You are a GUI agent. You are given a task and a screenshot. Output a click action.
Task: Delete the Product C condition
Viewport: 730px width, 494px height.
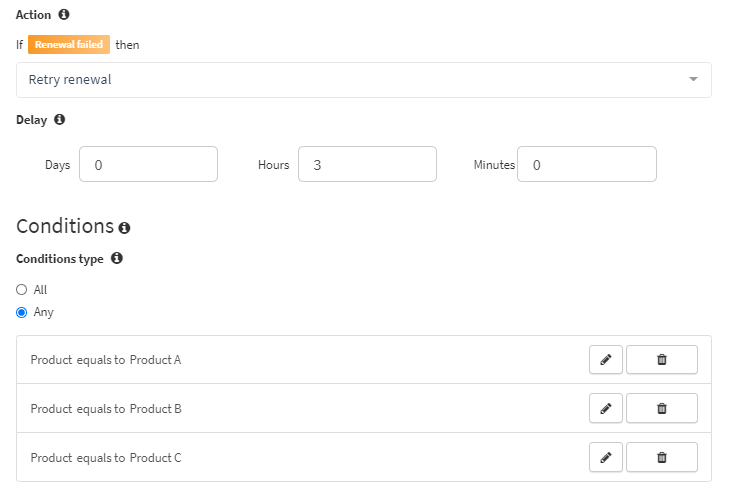662,457
